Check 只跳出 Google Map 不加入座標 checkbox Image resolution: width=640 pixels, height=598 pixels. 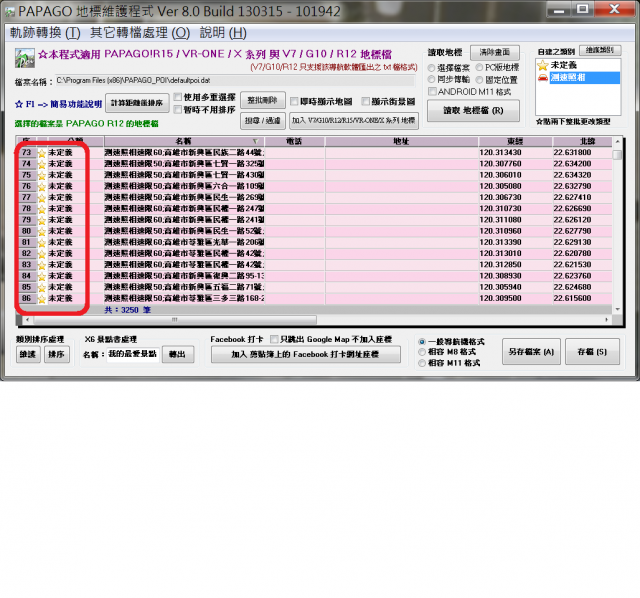coord(274,339)
